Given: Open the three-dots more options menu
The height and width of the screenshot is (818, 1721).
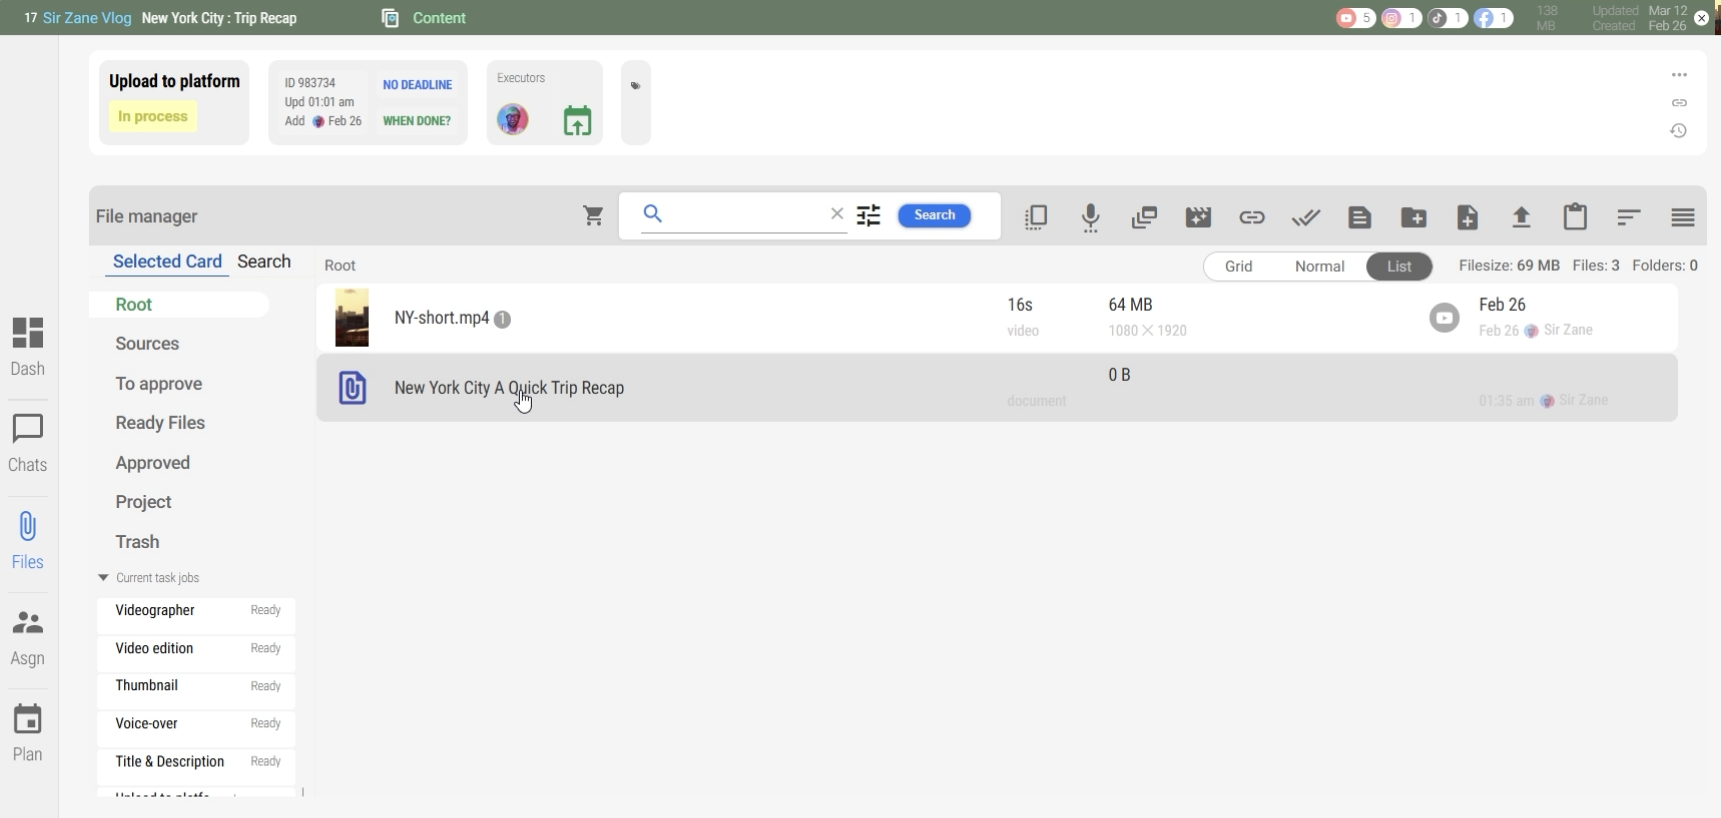Looking at the screenshot, I should point(1679,75).
